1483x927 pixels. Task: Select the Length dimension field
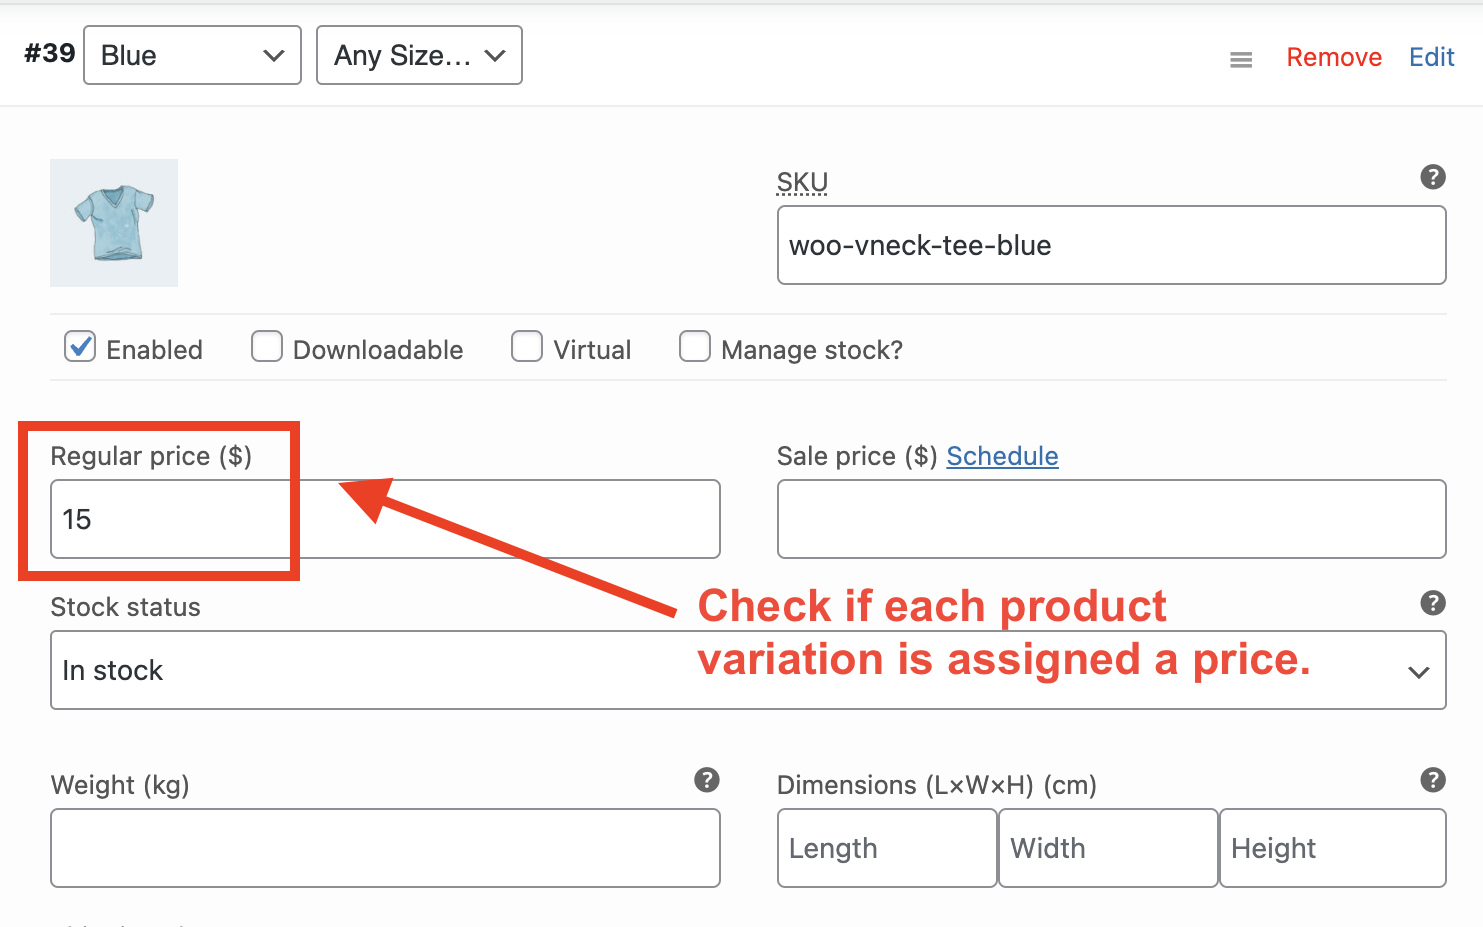[886, 848]
